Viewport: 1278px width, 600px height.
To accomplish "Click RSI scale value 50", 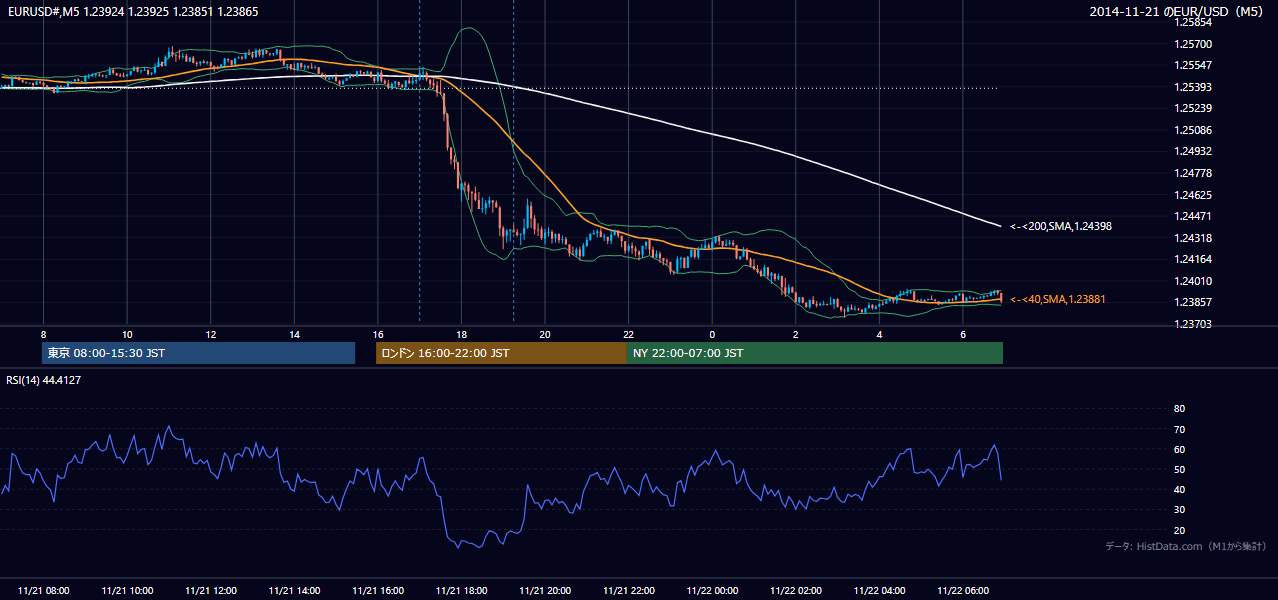I will tap(1179, 469).
